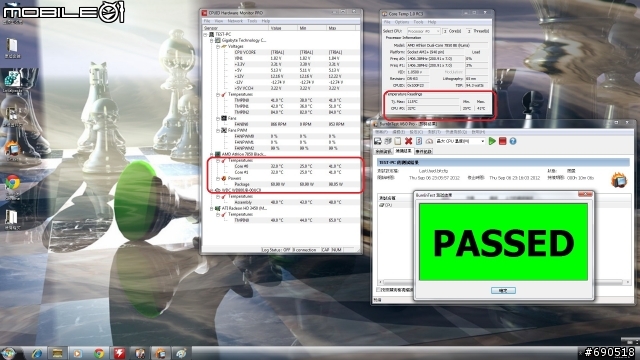Click the blue document icon in BurnInTest toolbar
640x360 pixels.
coord(419,141)
